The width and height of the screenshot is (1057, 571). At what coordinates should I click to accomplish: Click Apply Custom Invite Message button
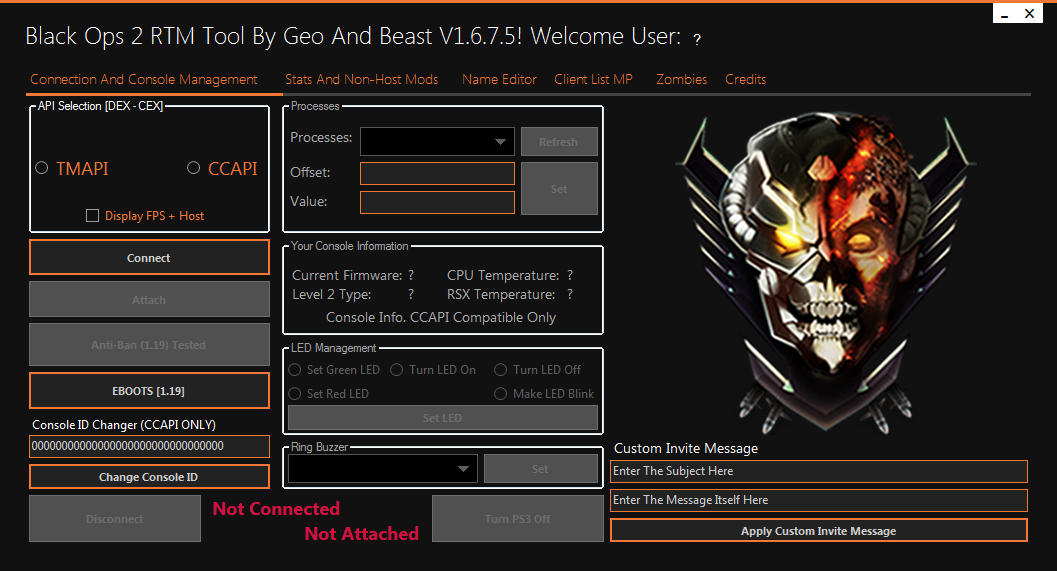[x=818, y=531]
